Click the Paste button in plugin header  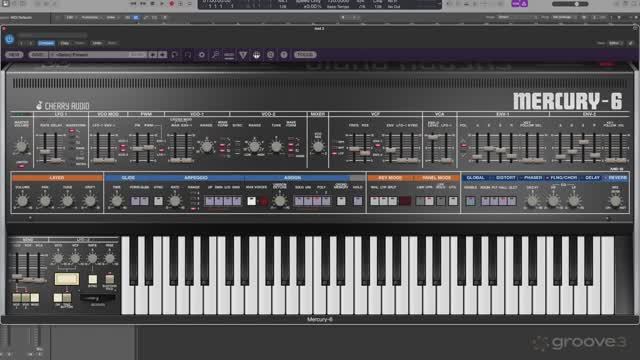[x=80, y=43]
